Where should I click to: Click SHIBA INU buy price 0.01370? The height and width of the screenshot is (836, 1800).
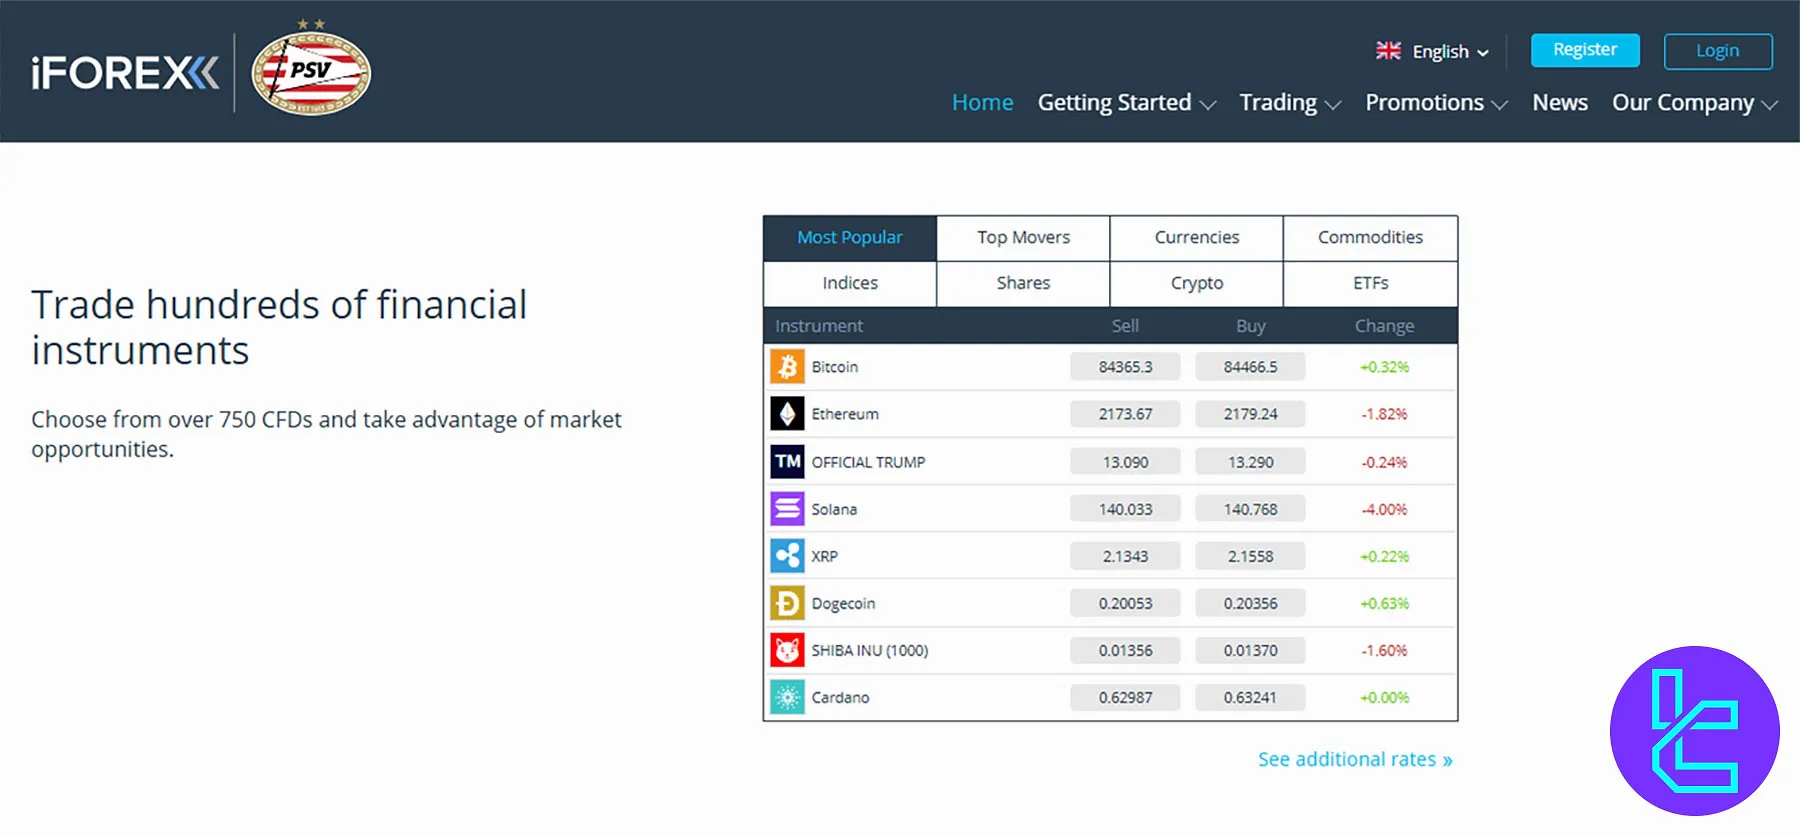[x=1250, y=651]
